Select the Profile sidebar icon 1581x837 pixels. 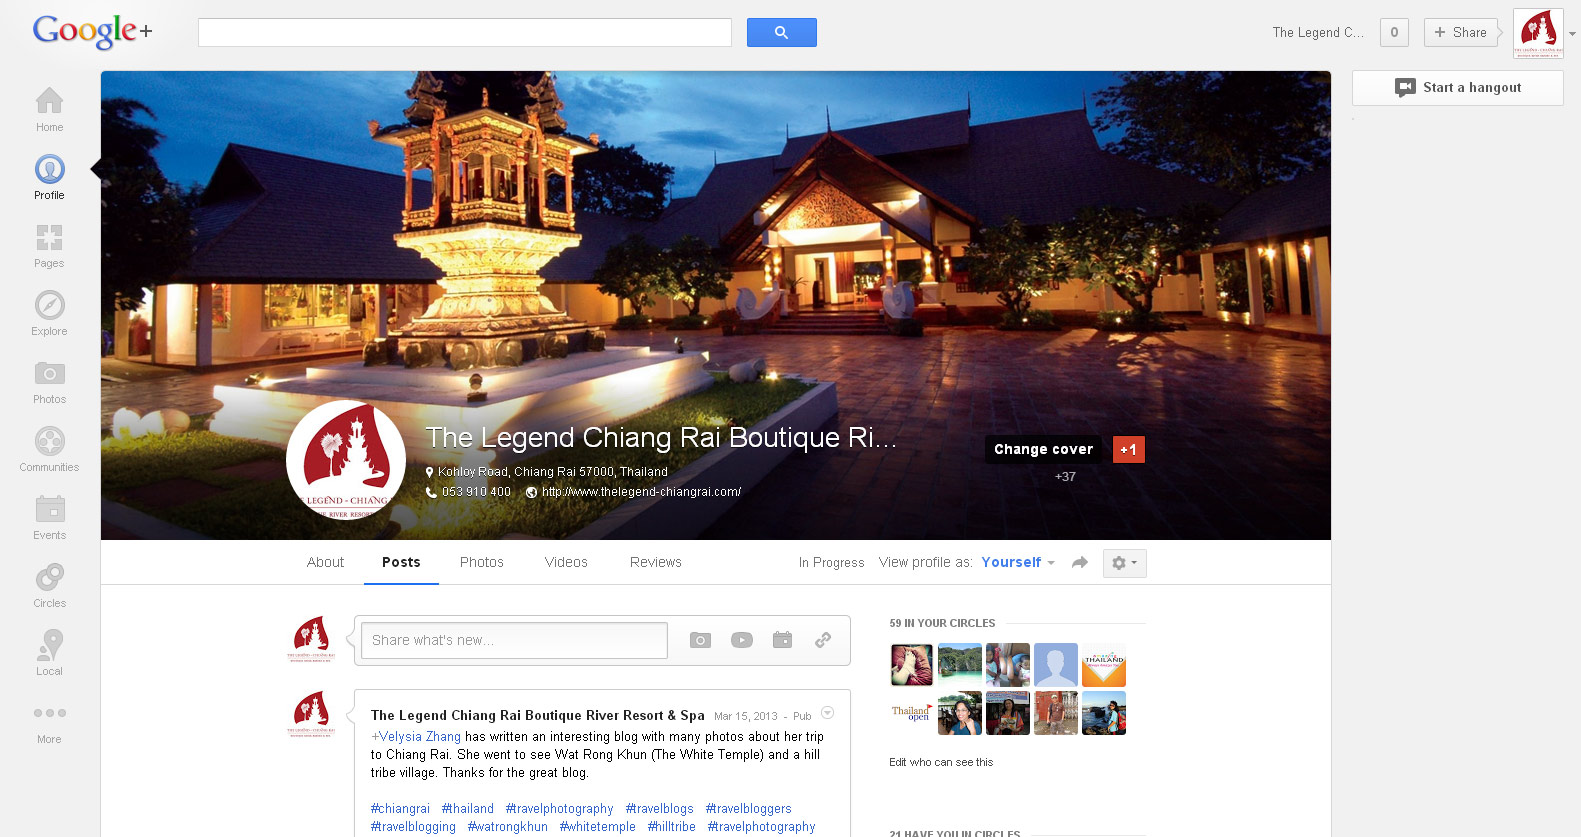[49, 169]
